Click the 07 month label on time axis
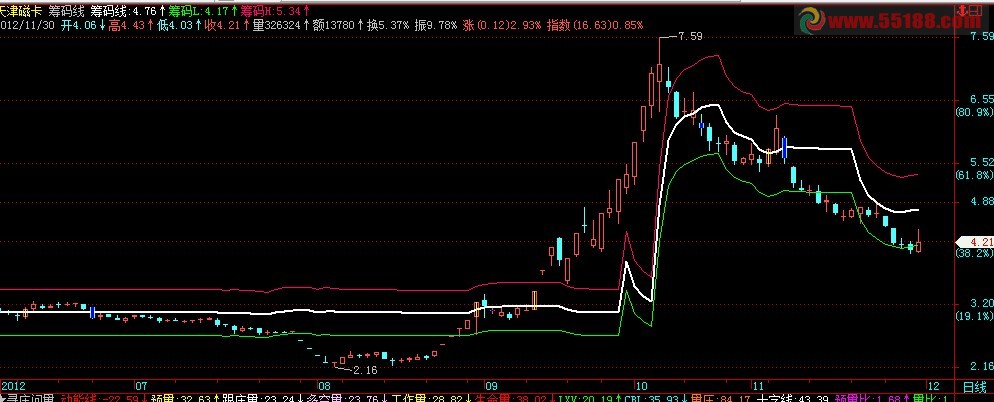 [x=141, y=386]
